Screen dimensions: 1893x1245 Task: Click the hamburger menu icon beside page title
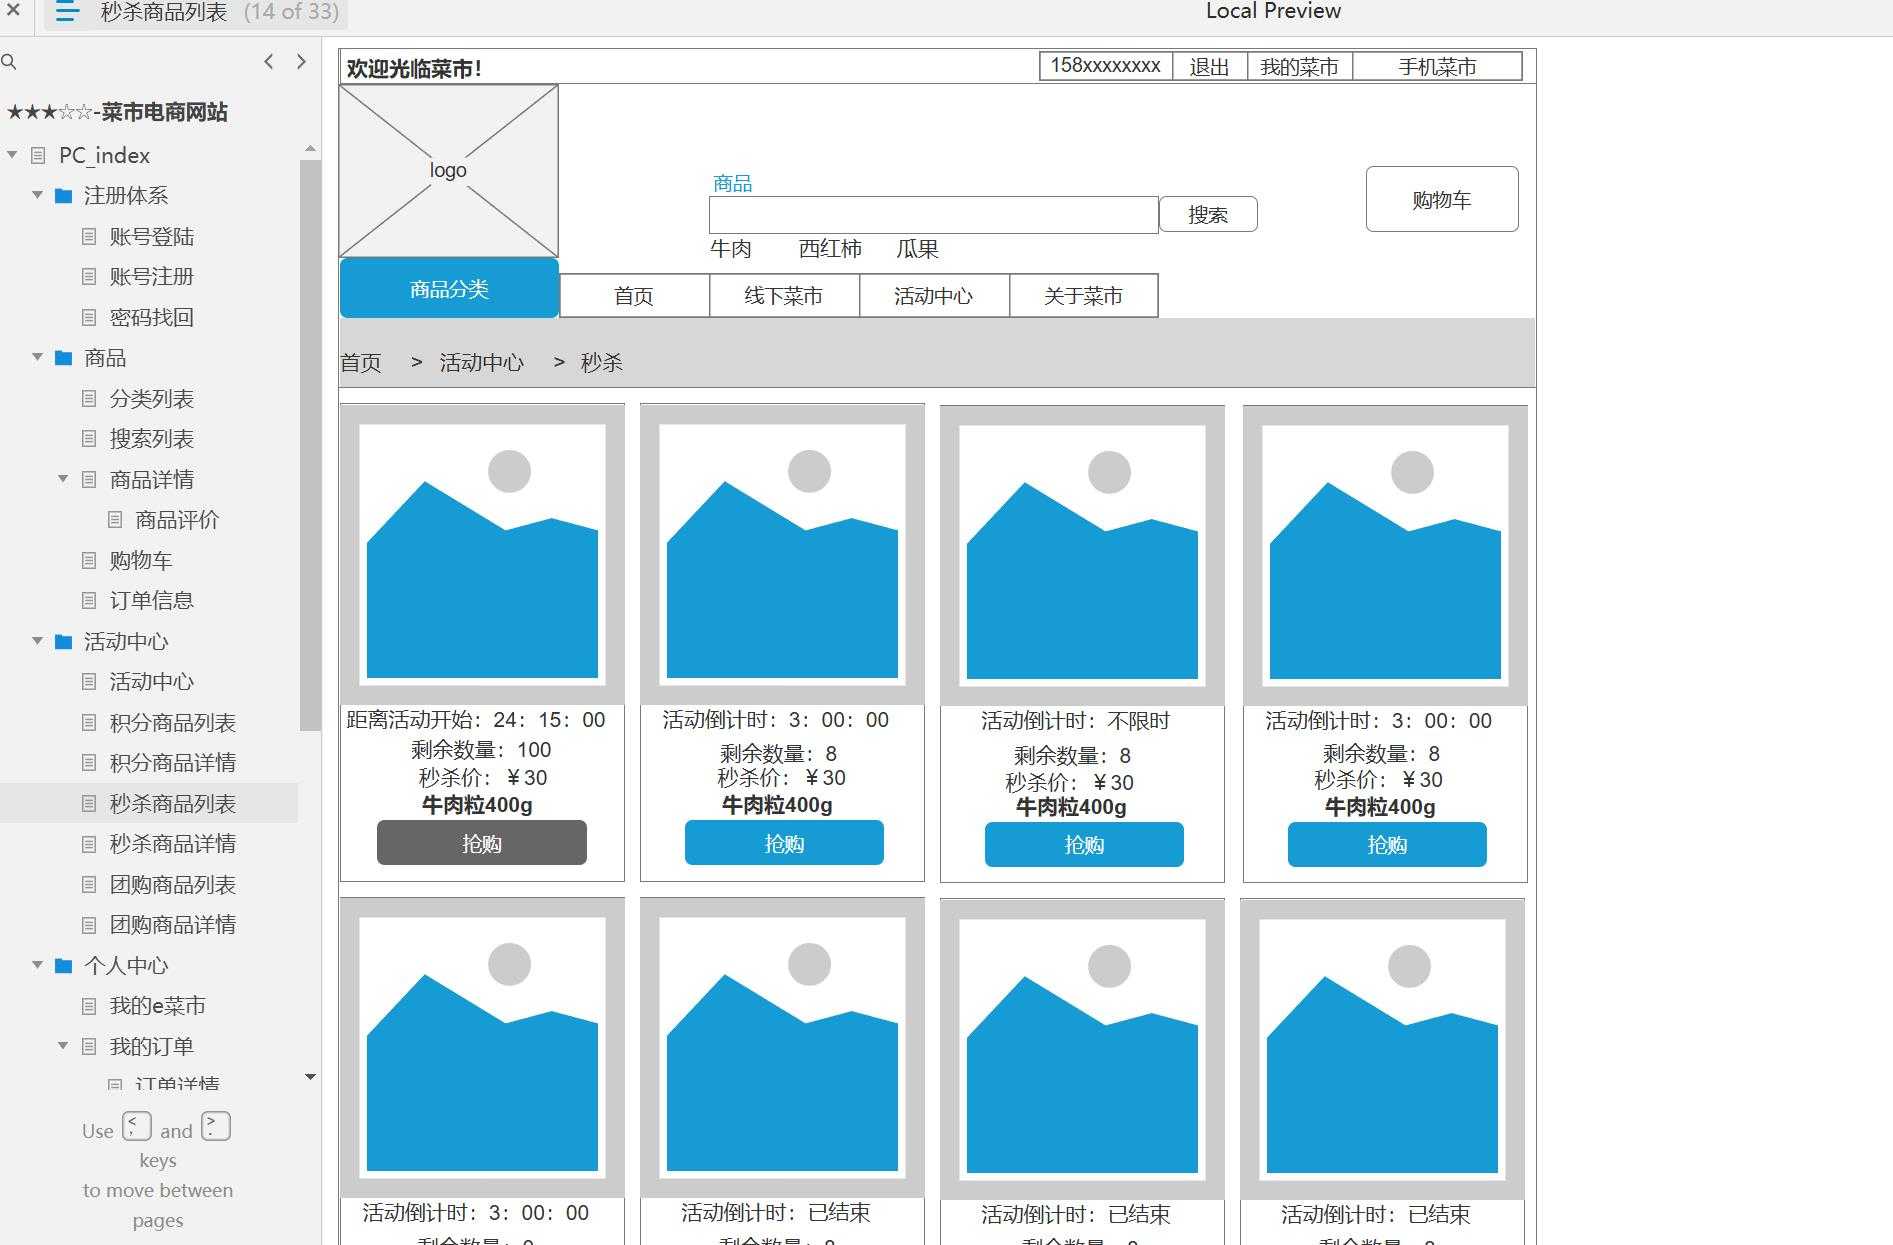click(67, 13)
